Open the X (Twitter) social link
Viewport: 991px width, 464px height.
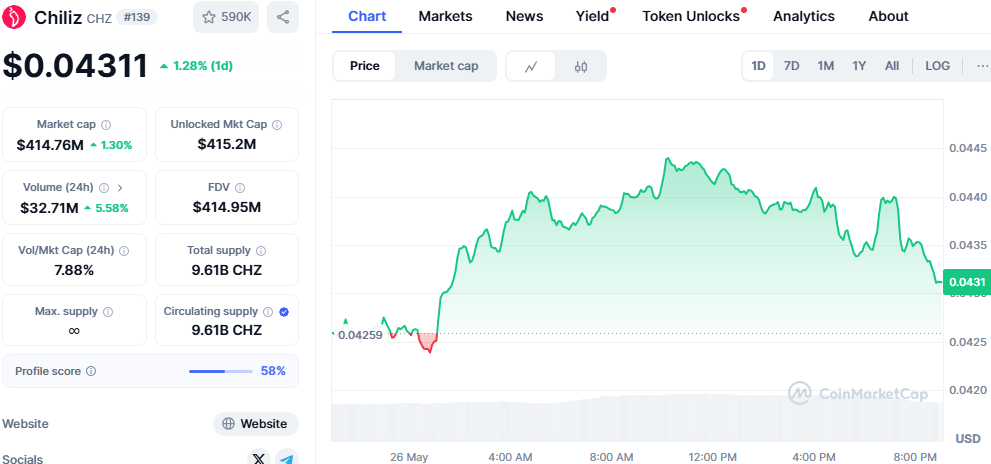click(x=258, y=458)
